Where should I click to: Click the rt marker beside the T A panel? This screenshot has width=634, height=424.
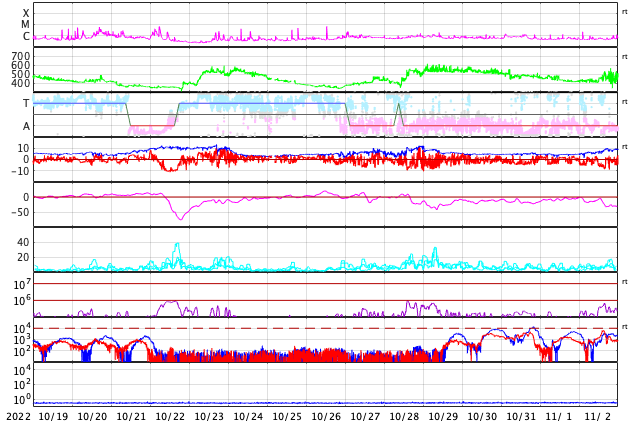point(625,101)
